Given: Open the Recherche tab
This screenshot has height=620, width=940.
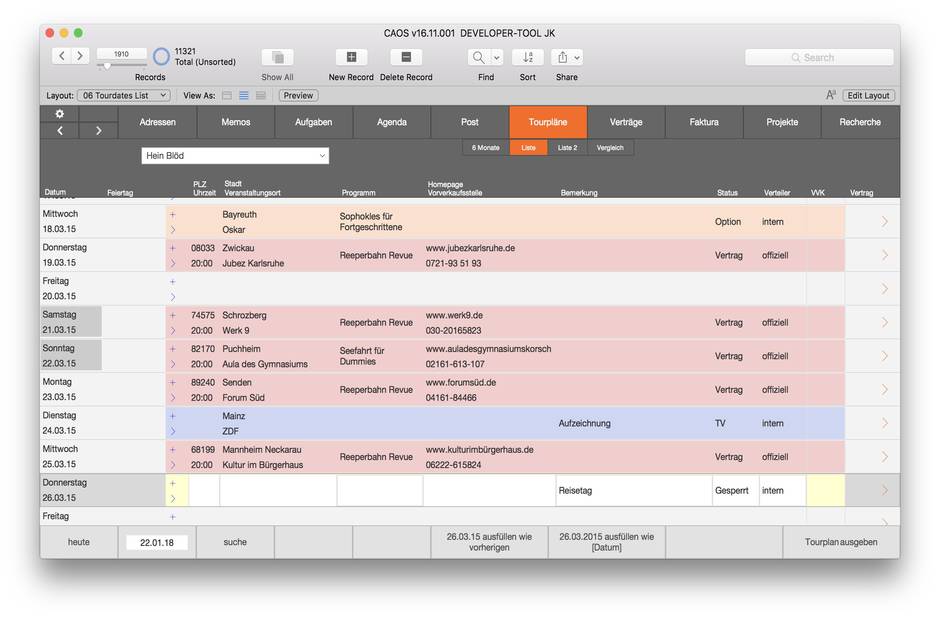Looking at the screenshot, I should (860, 122).
